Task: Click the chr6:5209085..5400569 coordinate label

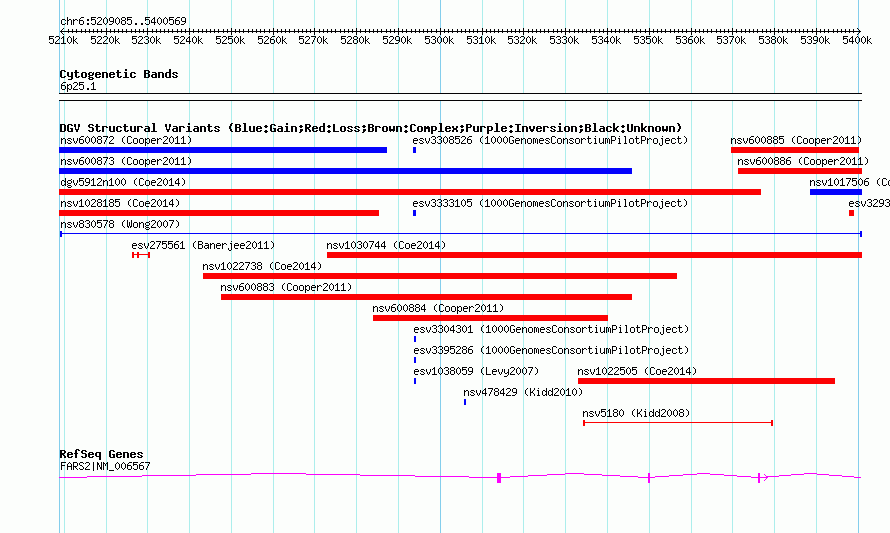Action: coord(123,21)
